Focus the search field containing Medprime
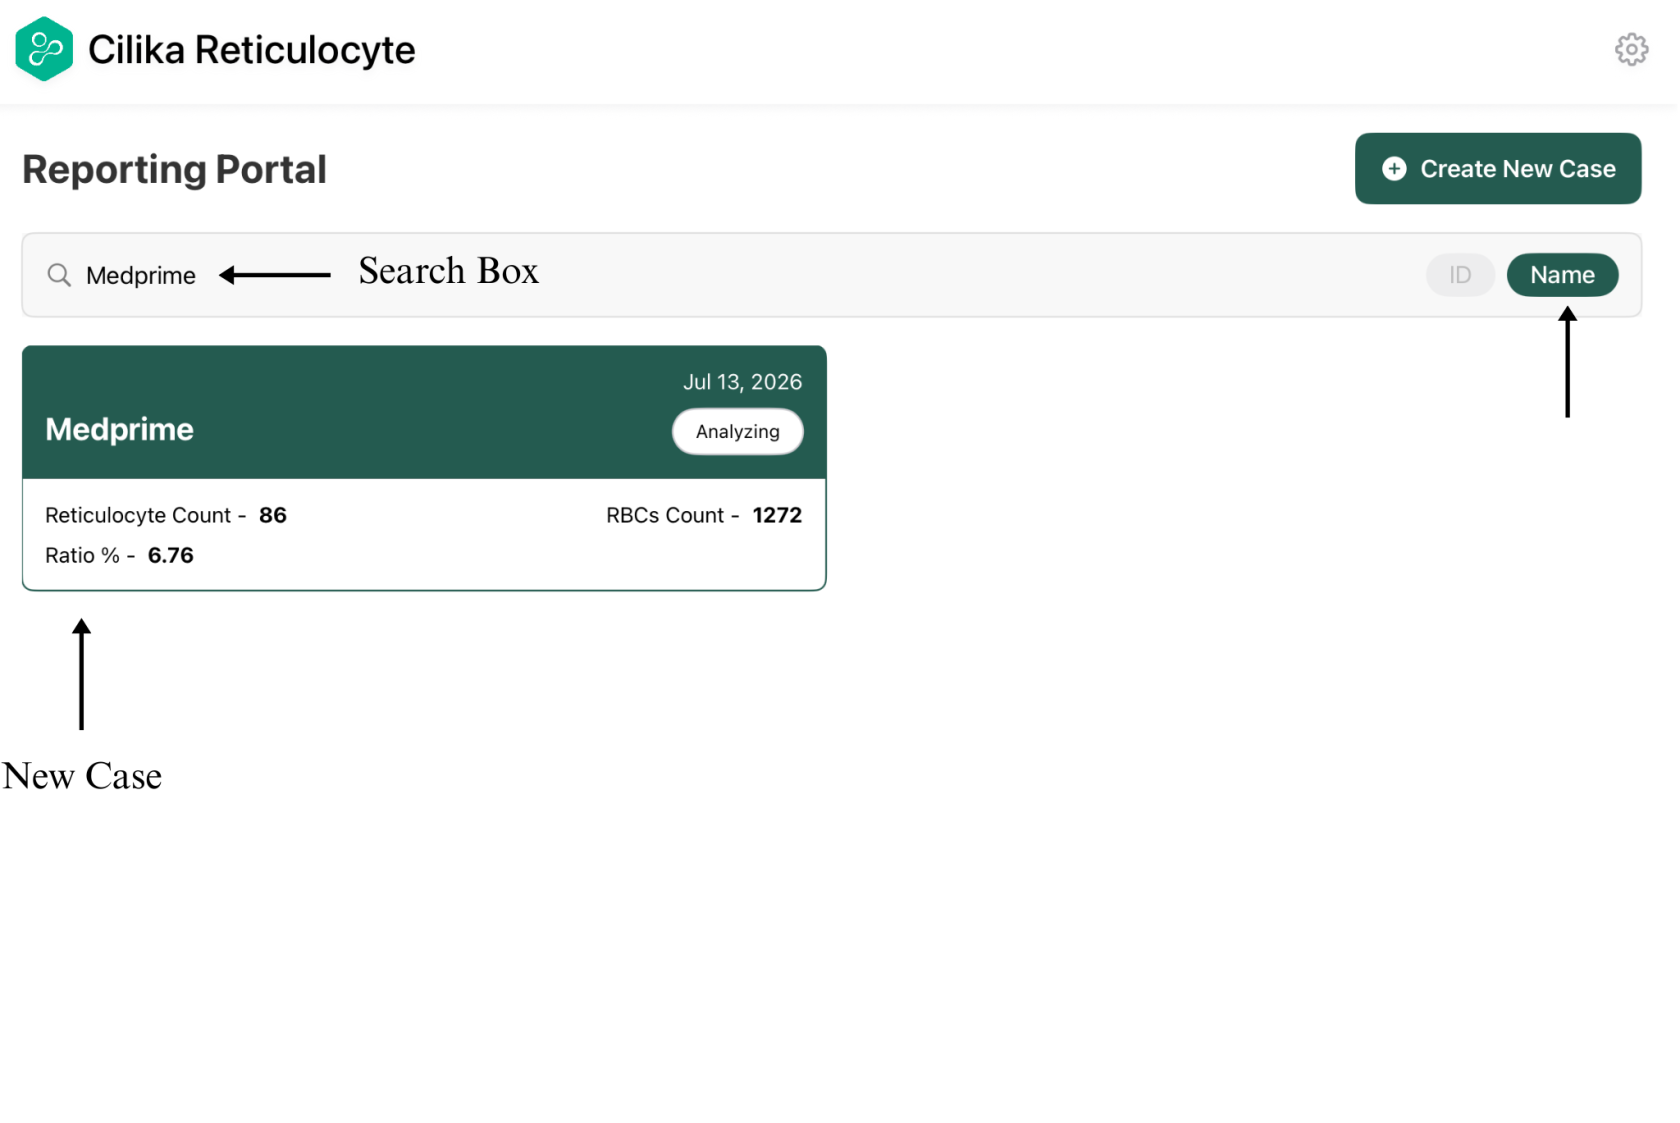1680x1123 pixels. (x=831, y=275)
